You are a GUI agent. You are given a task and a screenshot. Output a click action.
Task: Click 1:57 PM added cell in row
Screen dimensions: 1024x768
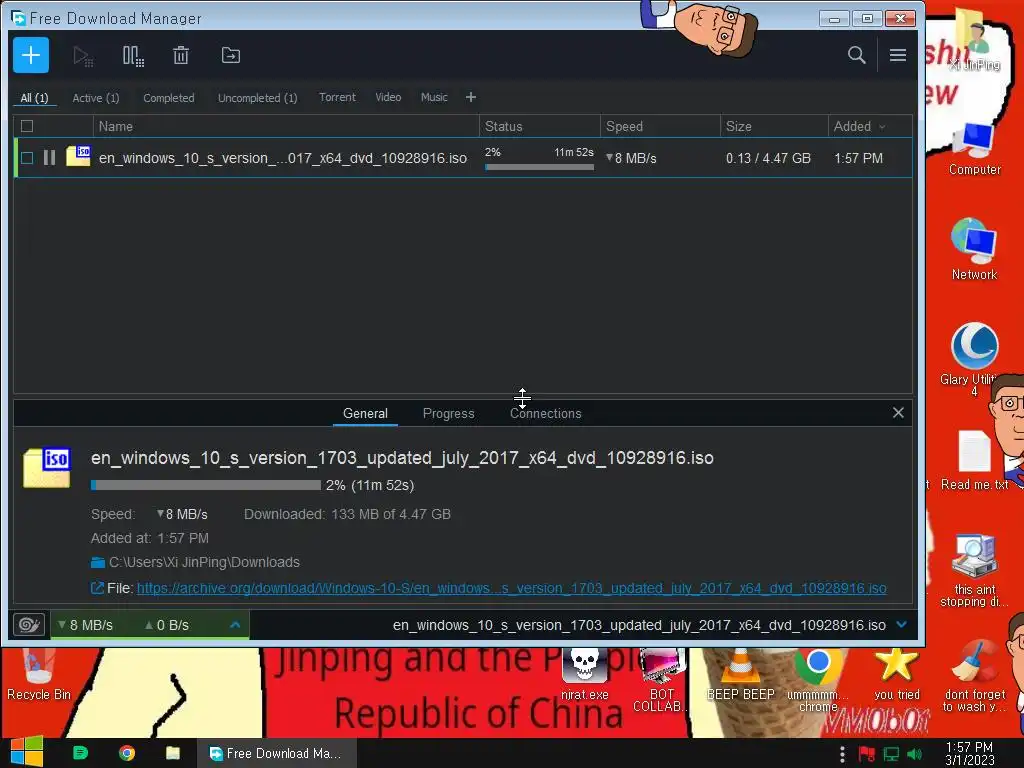tap(858, 158)
